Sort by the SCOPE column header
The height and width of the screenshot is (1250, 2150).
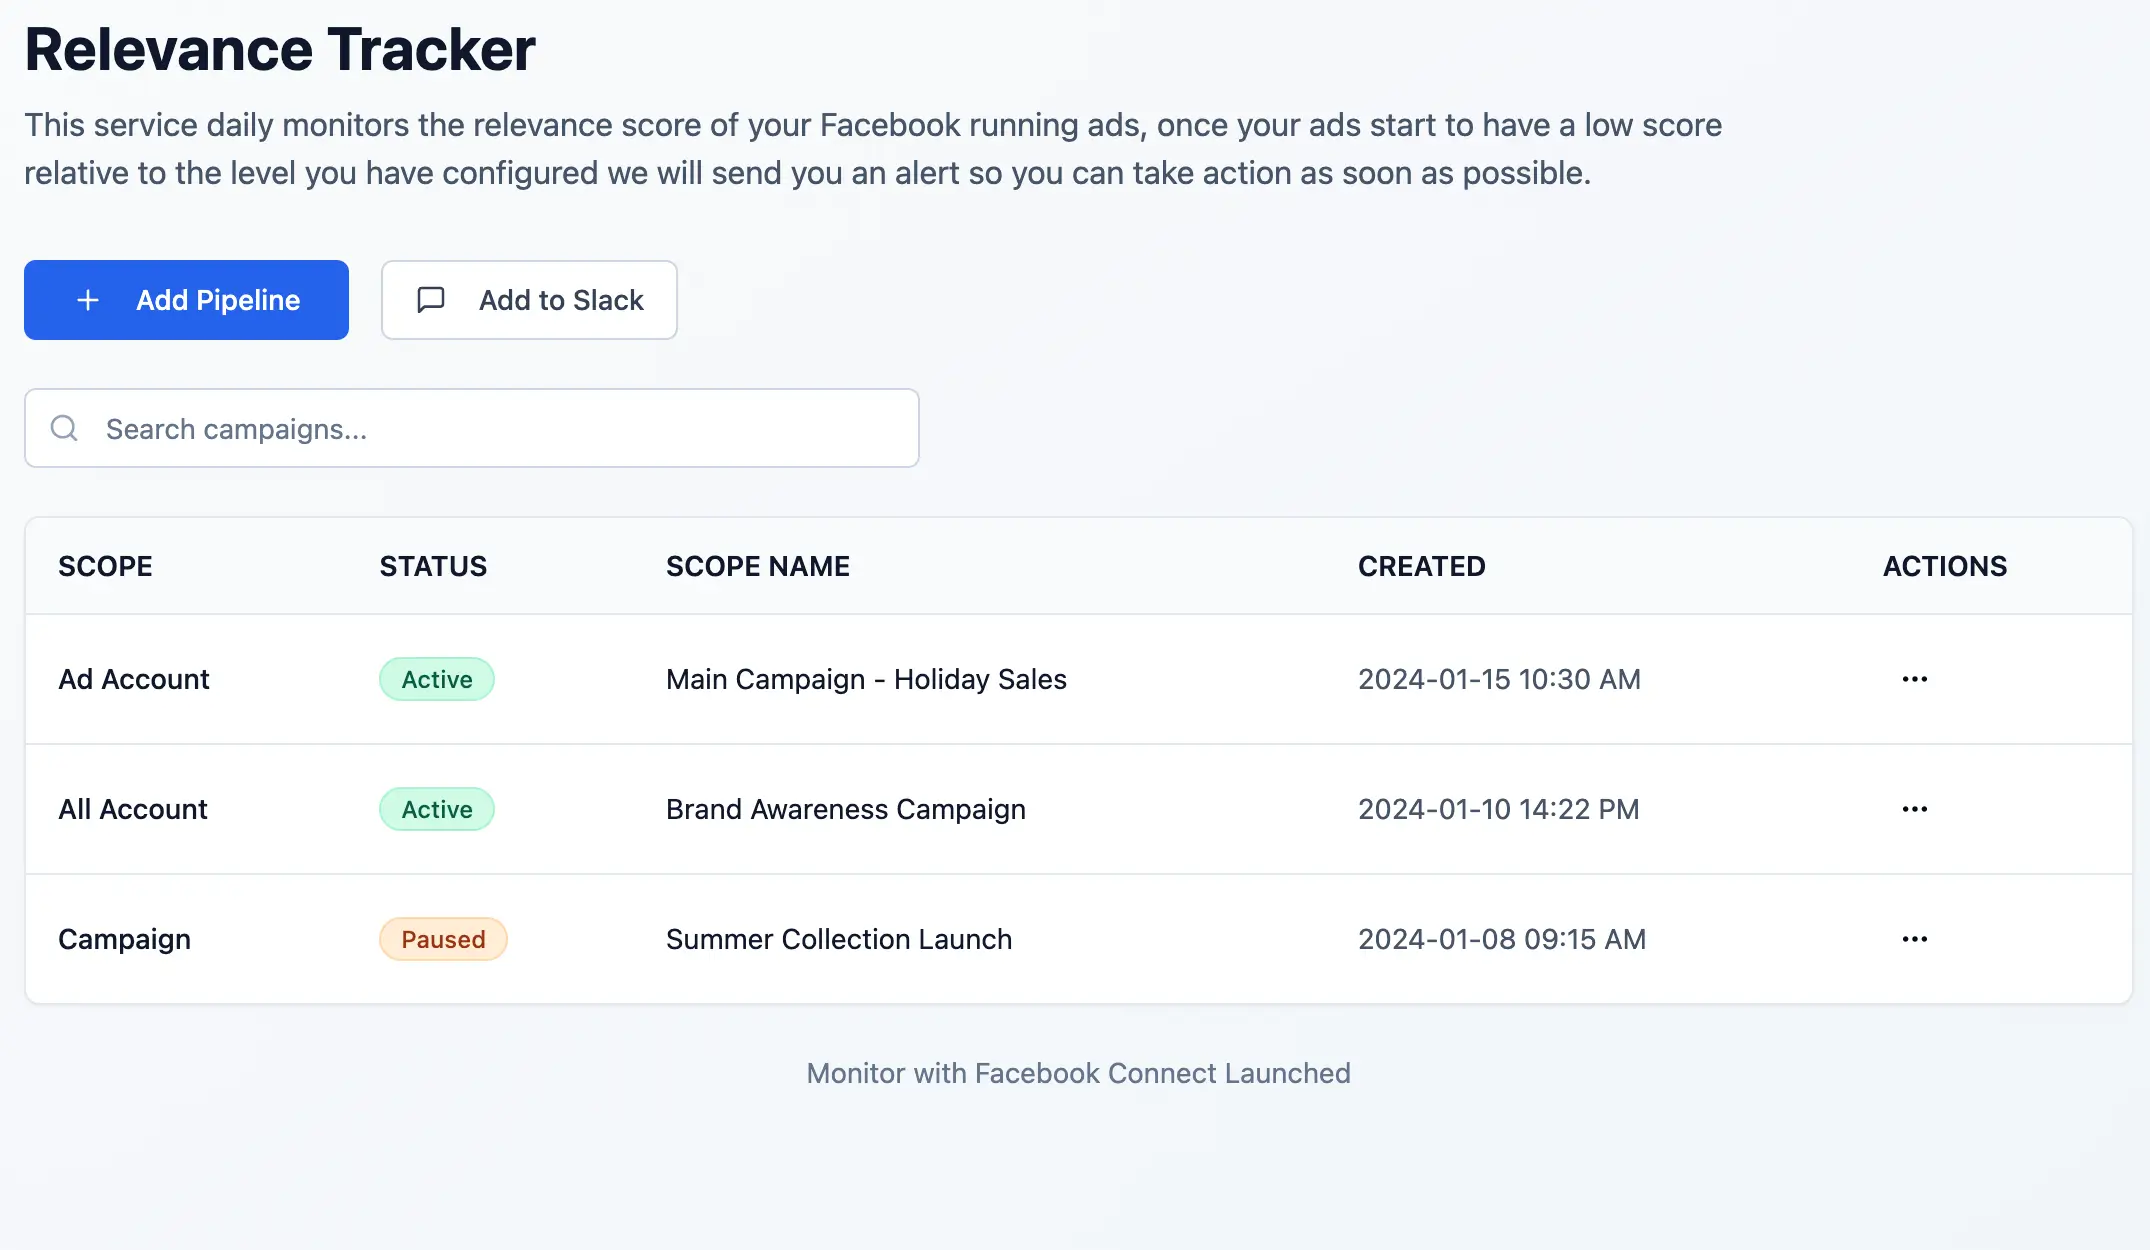(105, 566)
